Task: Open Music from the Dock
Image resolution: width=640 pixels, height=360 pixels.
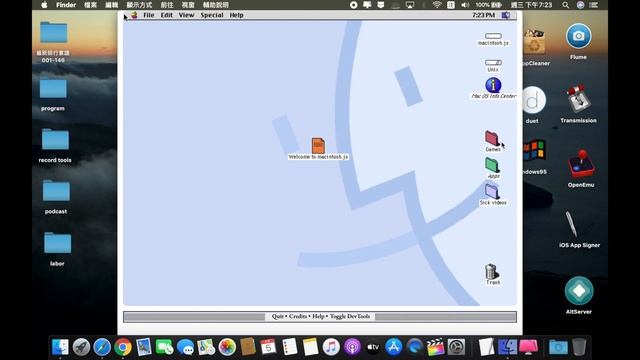Action: [331, 347]
